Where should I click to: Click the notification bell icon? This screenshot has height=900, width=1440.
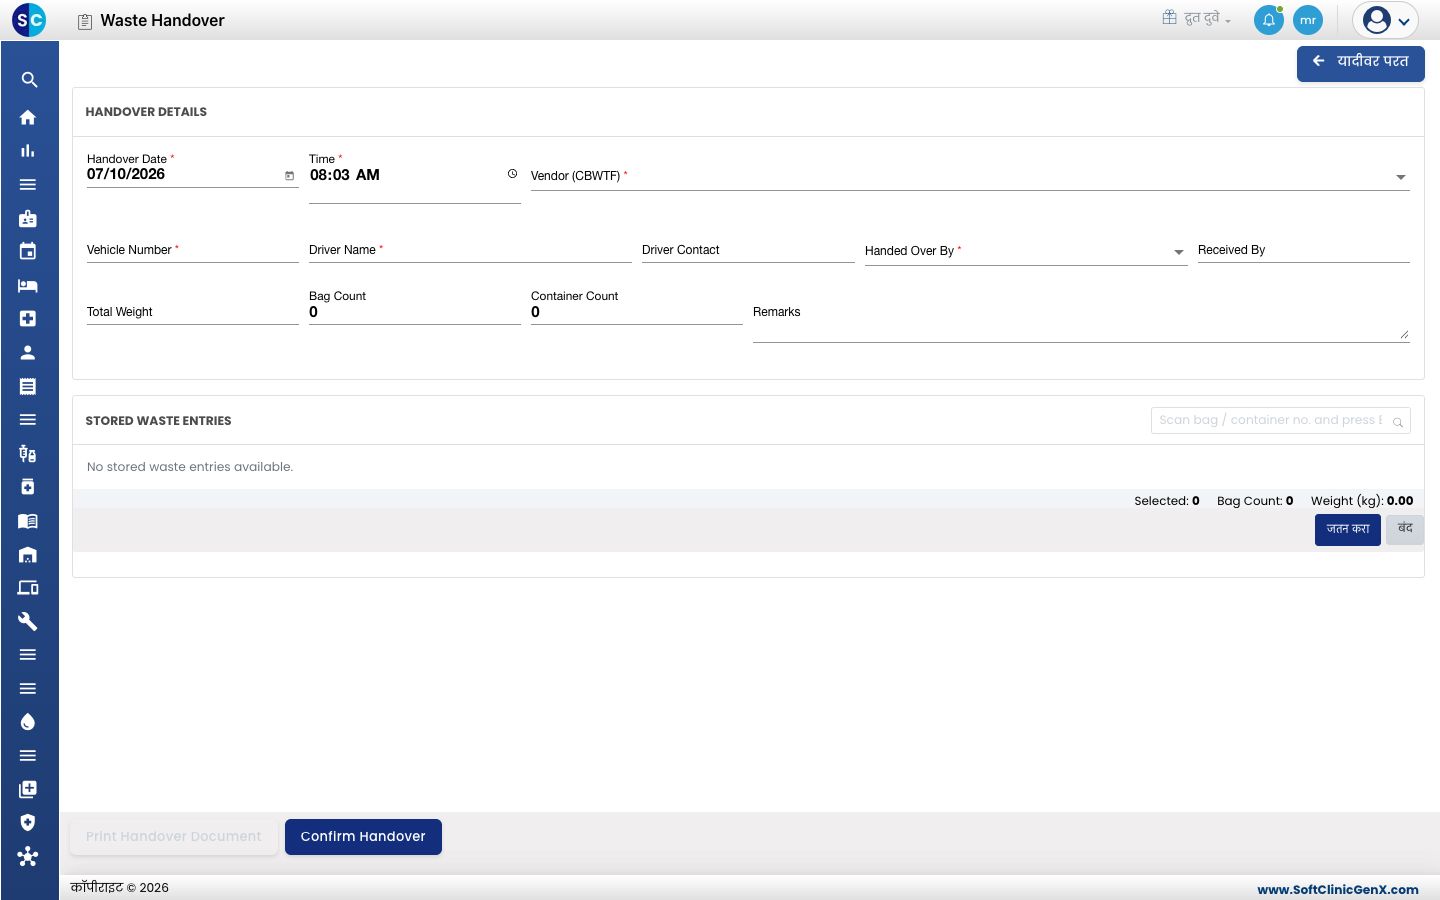(1269, 20)
